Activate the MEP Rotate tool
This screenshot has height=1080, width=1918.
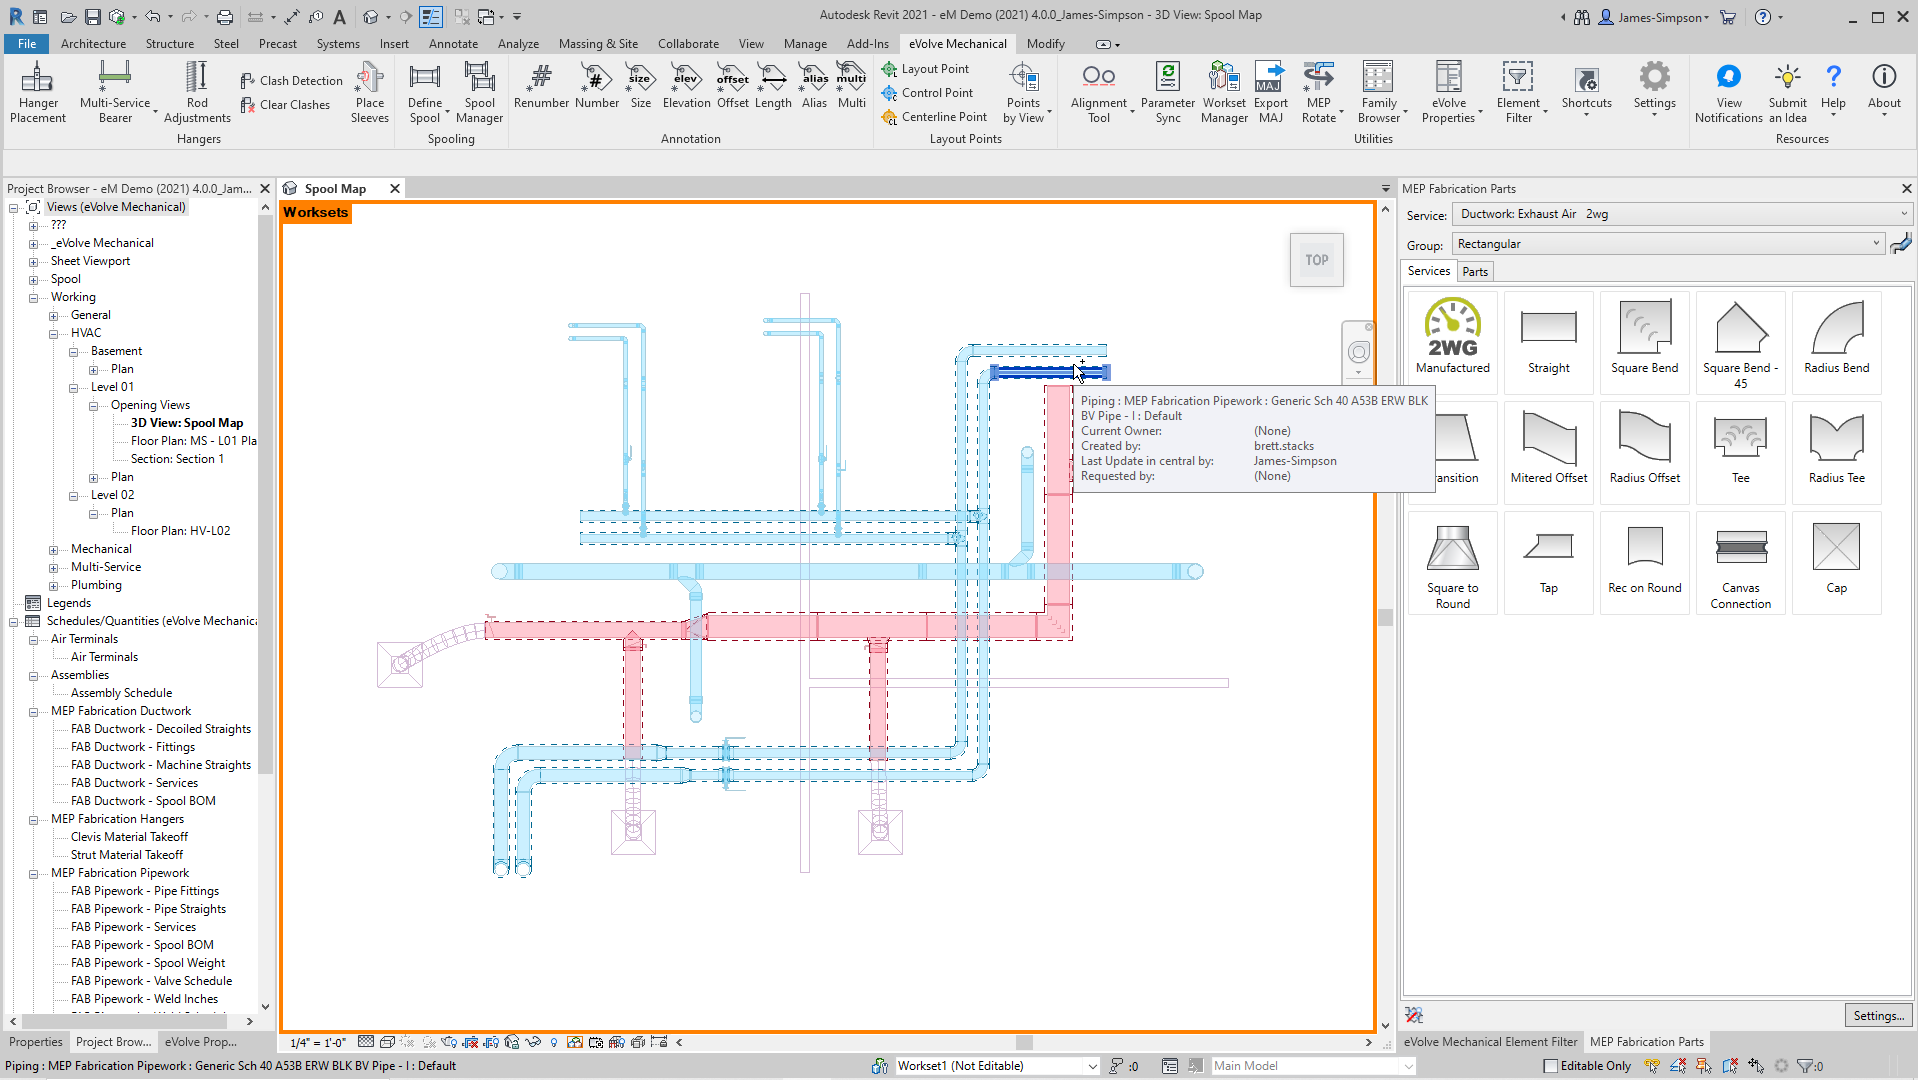tap(1319, 92)
